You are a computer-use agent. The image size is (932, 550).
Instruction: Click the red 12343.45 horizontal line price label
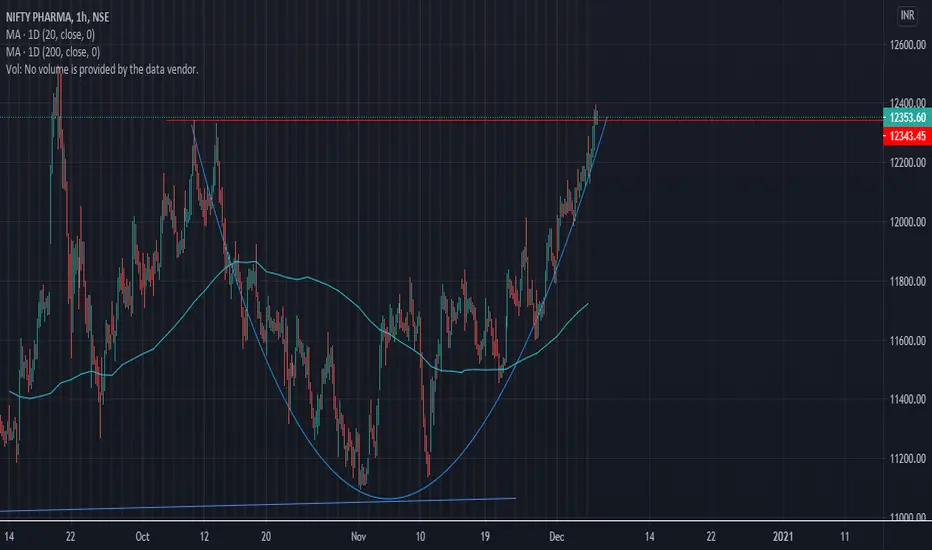click(x=908, y=136)
